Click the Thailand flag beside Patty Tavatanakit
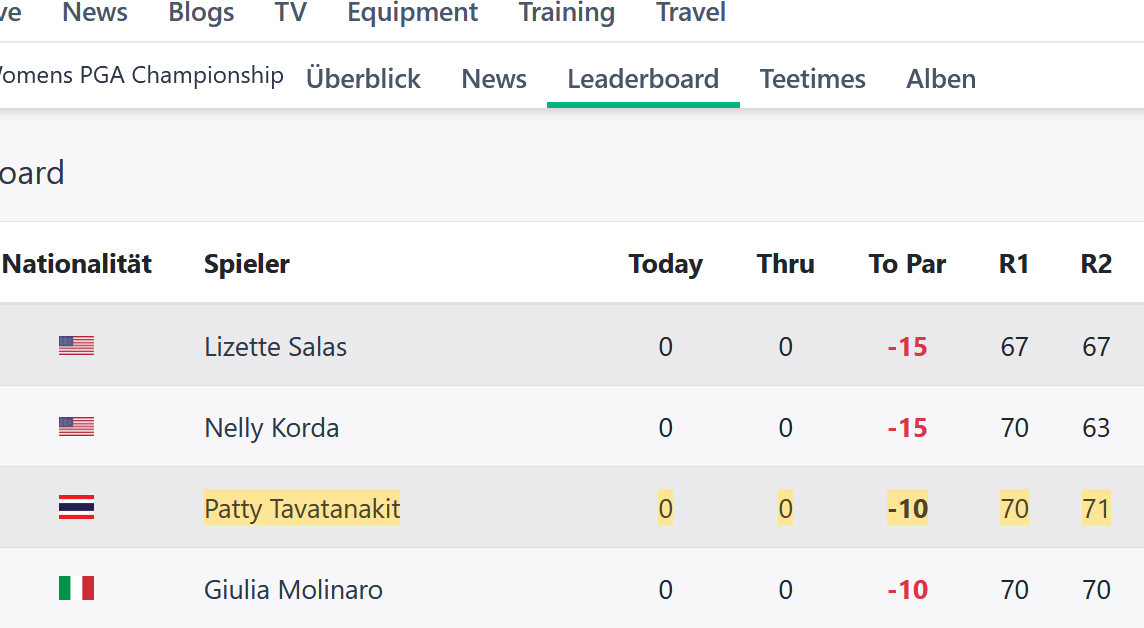The width and height of the screenshot is (1144, 628). (76, 508)
